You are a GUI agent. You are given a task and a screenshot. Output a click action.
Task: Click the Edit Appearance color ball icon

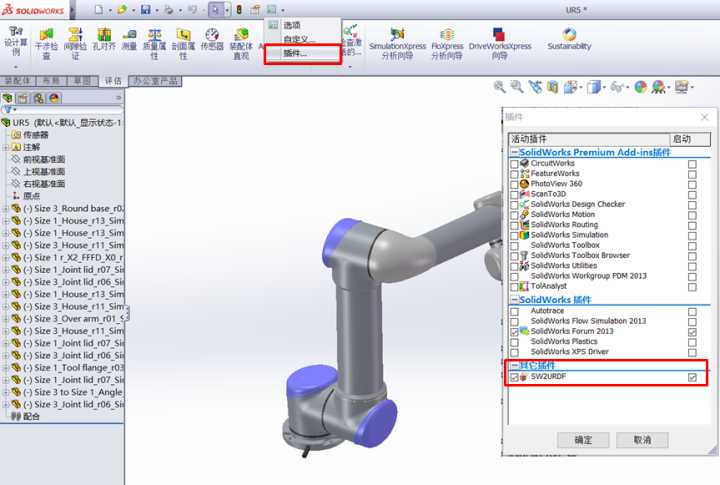[641, 86]
